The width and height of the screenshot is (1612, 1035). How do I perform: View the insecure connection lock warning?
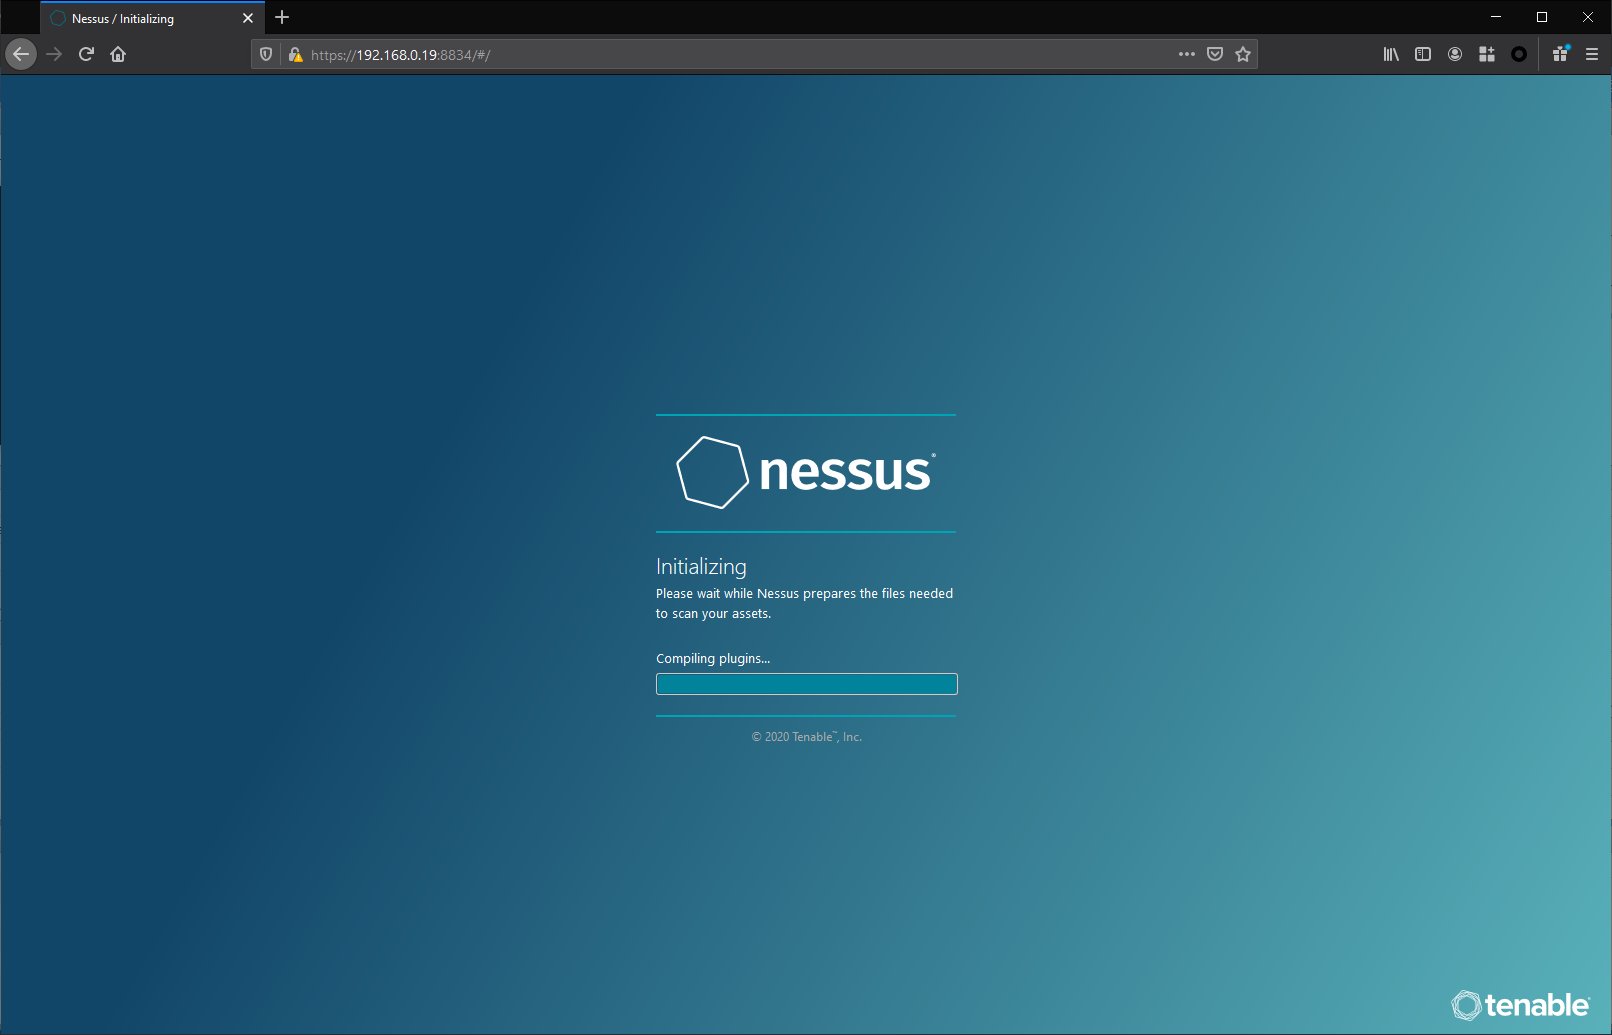pos(295,55)
